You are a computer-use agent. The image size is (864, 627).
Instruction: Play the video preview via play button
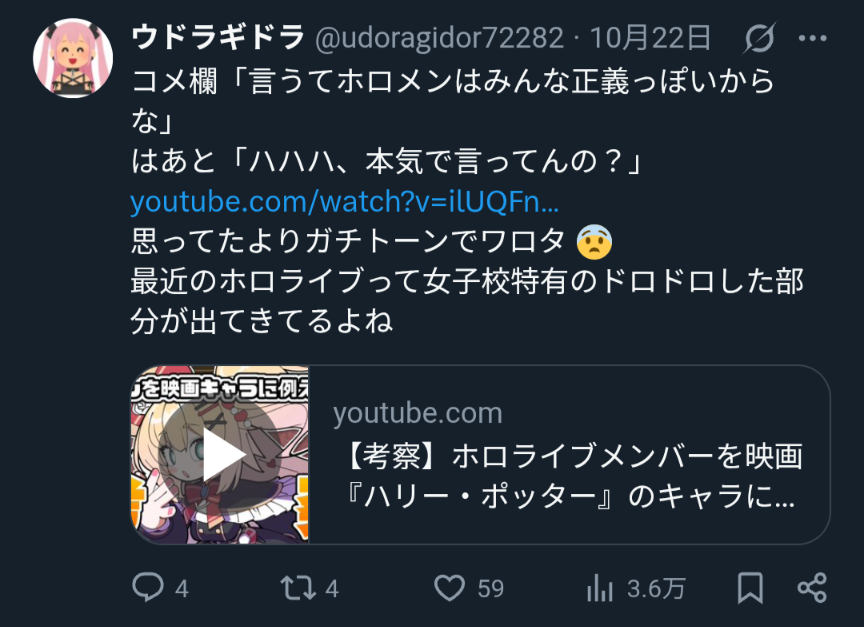pos(220,455)
